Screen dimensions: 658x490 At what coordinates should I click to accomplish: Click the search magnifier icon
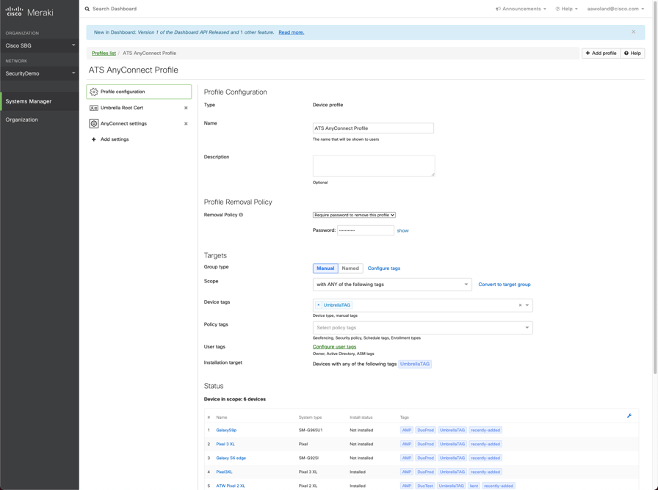click(88, 9)
